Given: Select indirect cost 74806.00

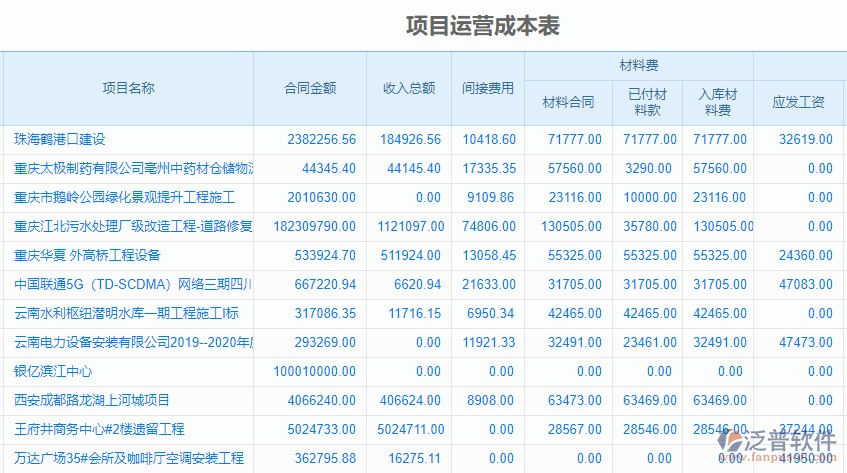Looking at the screenshot, I should point(489,227).
